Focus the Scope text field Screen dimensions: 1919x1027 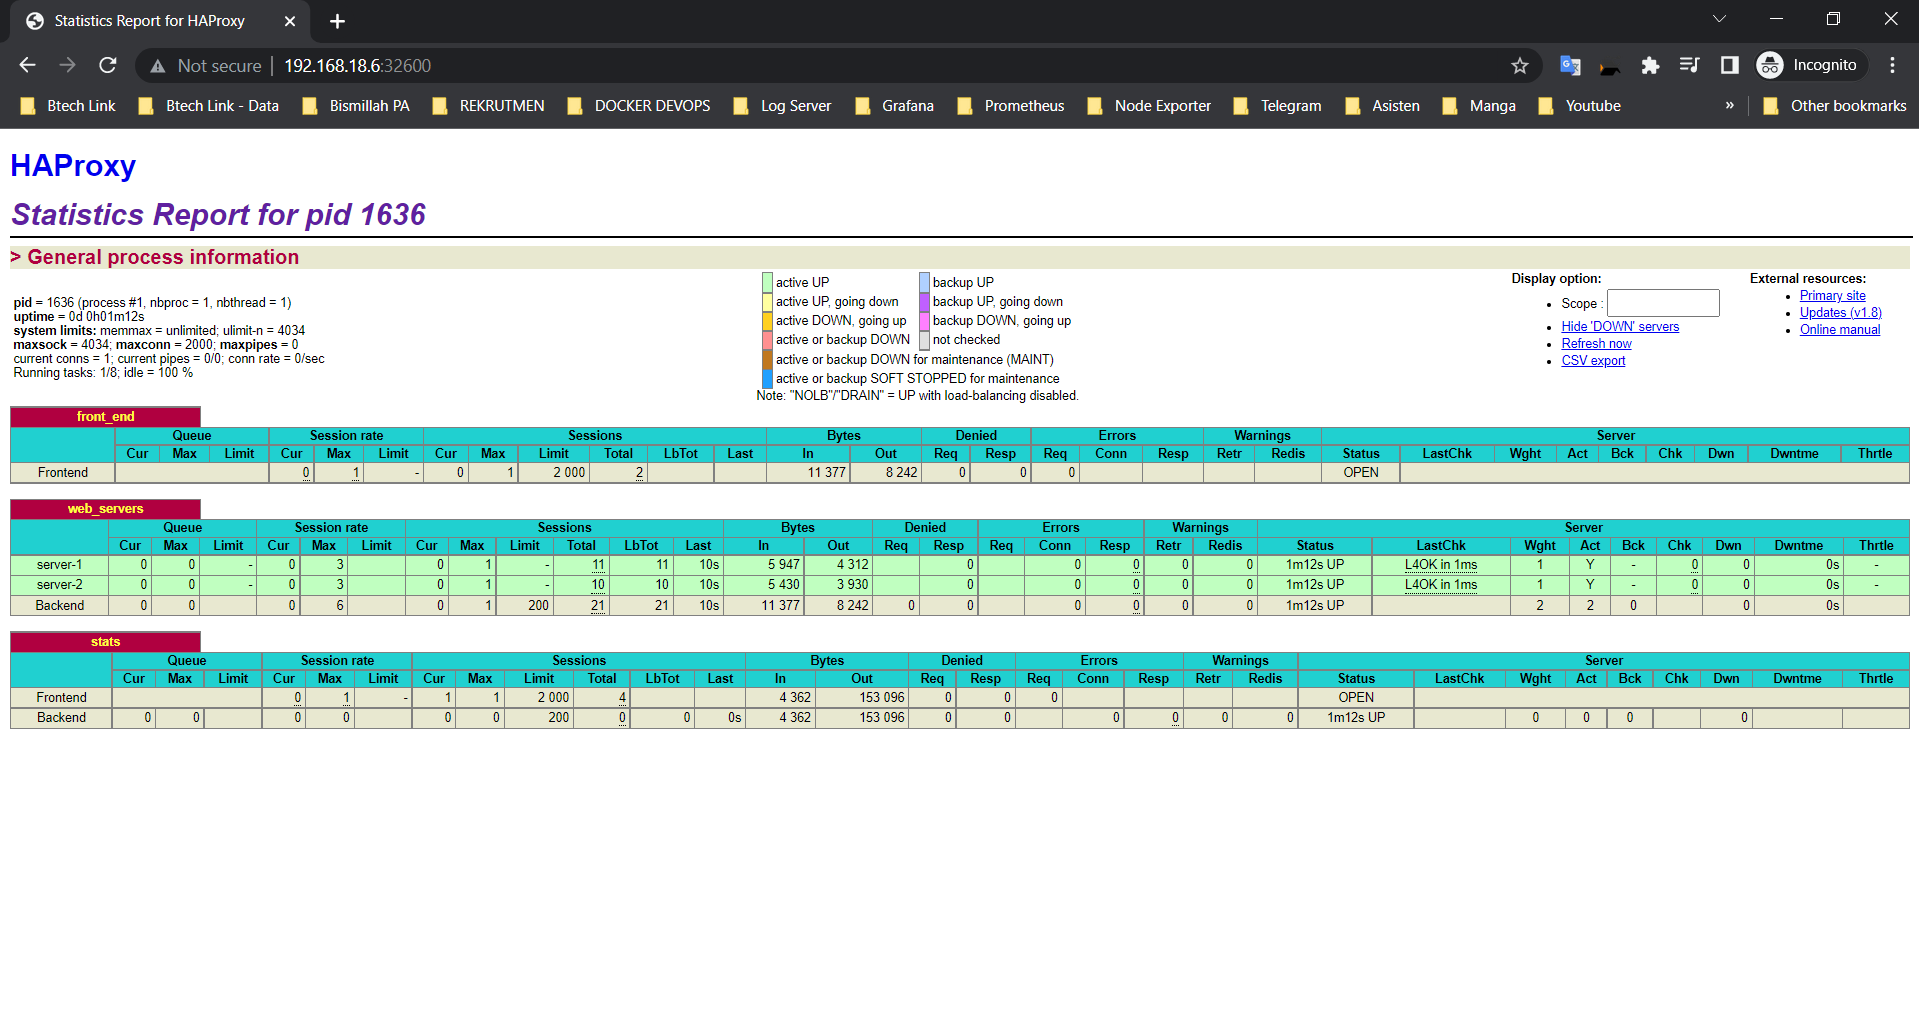click(x=1663, y=303)
